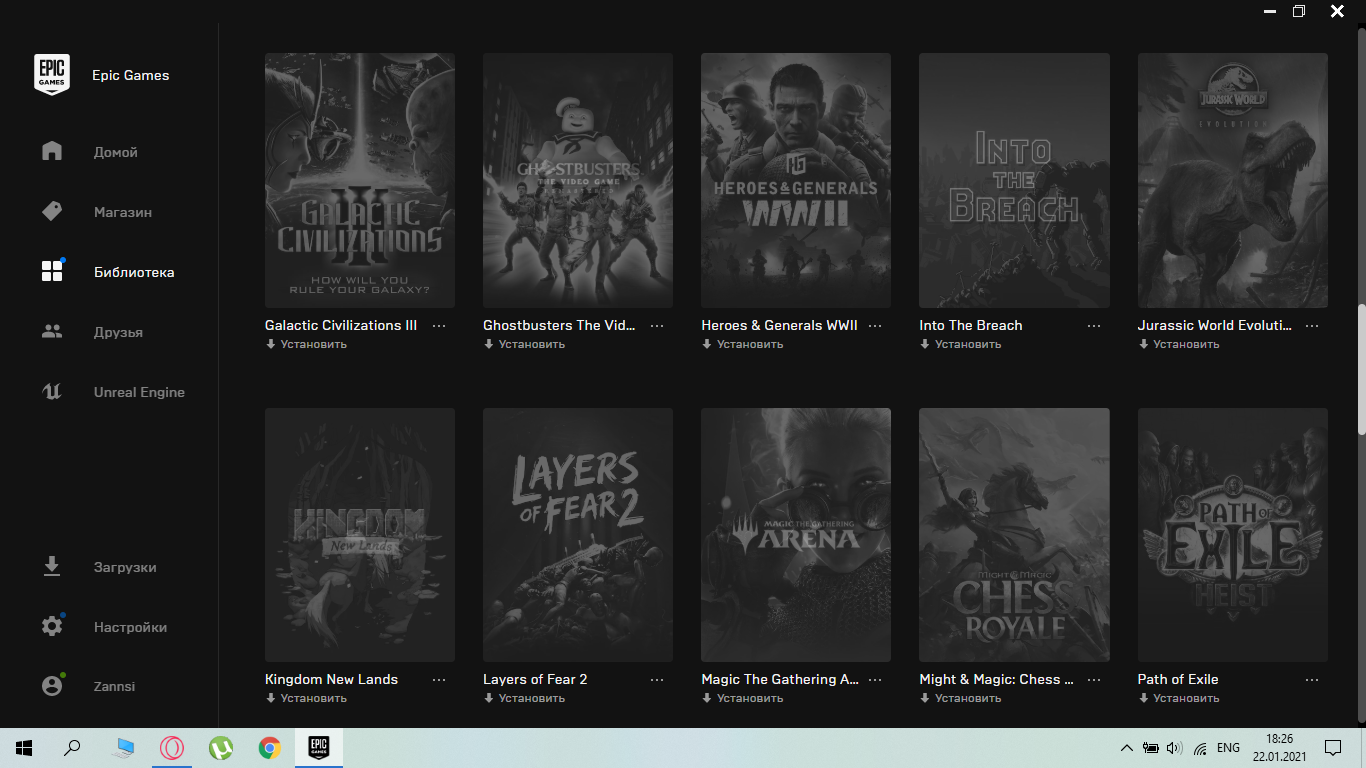1366x768 pixels.
Task: Open the Магазин store tag icon
Action: pos(52,211)
